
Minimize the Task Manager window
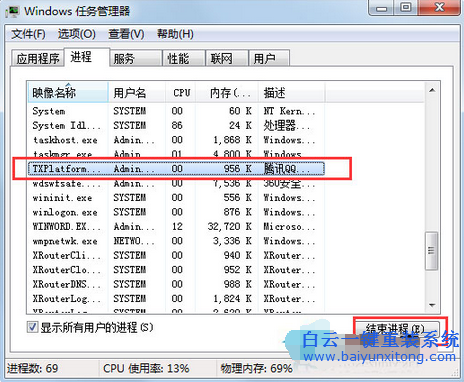click(x=381, y=8)
